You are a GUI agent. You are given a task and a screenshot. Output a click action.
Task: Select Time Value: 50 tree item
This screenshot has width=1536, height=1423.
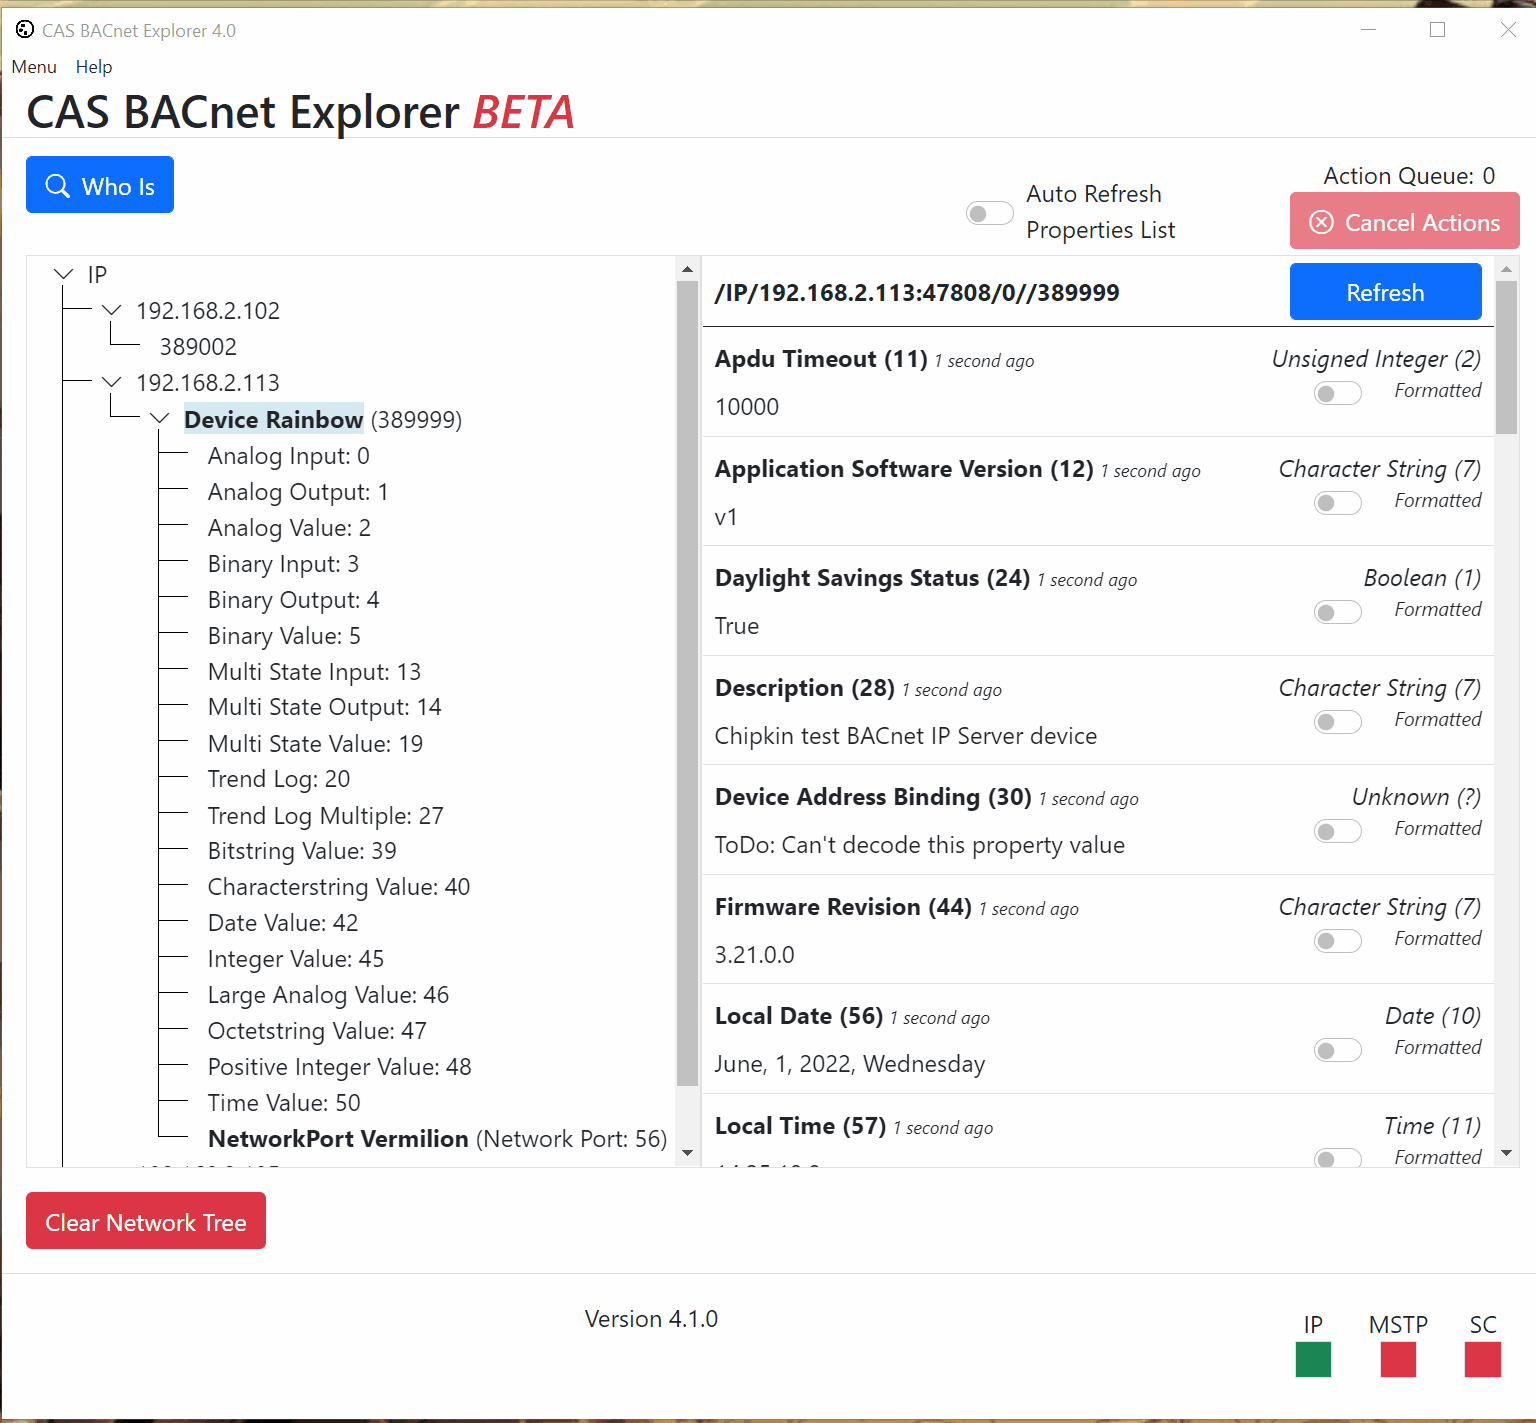coord(284,1103)
